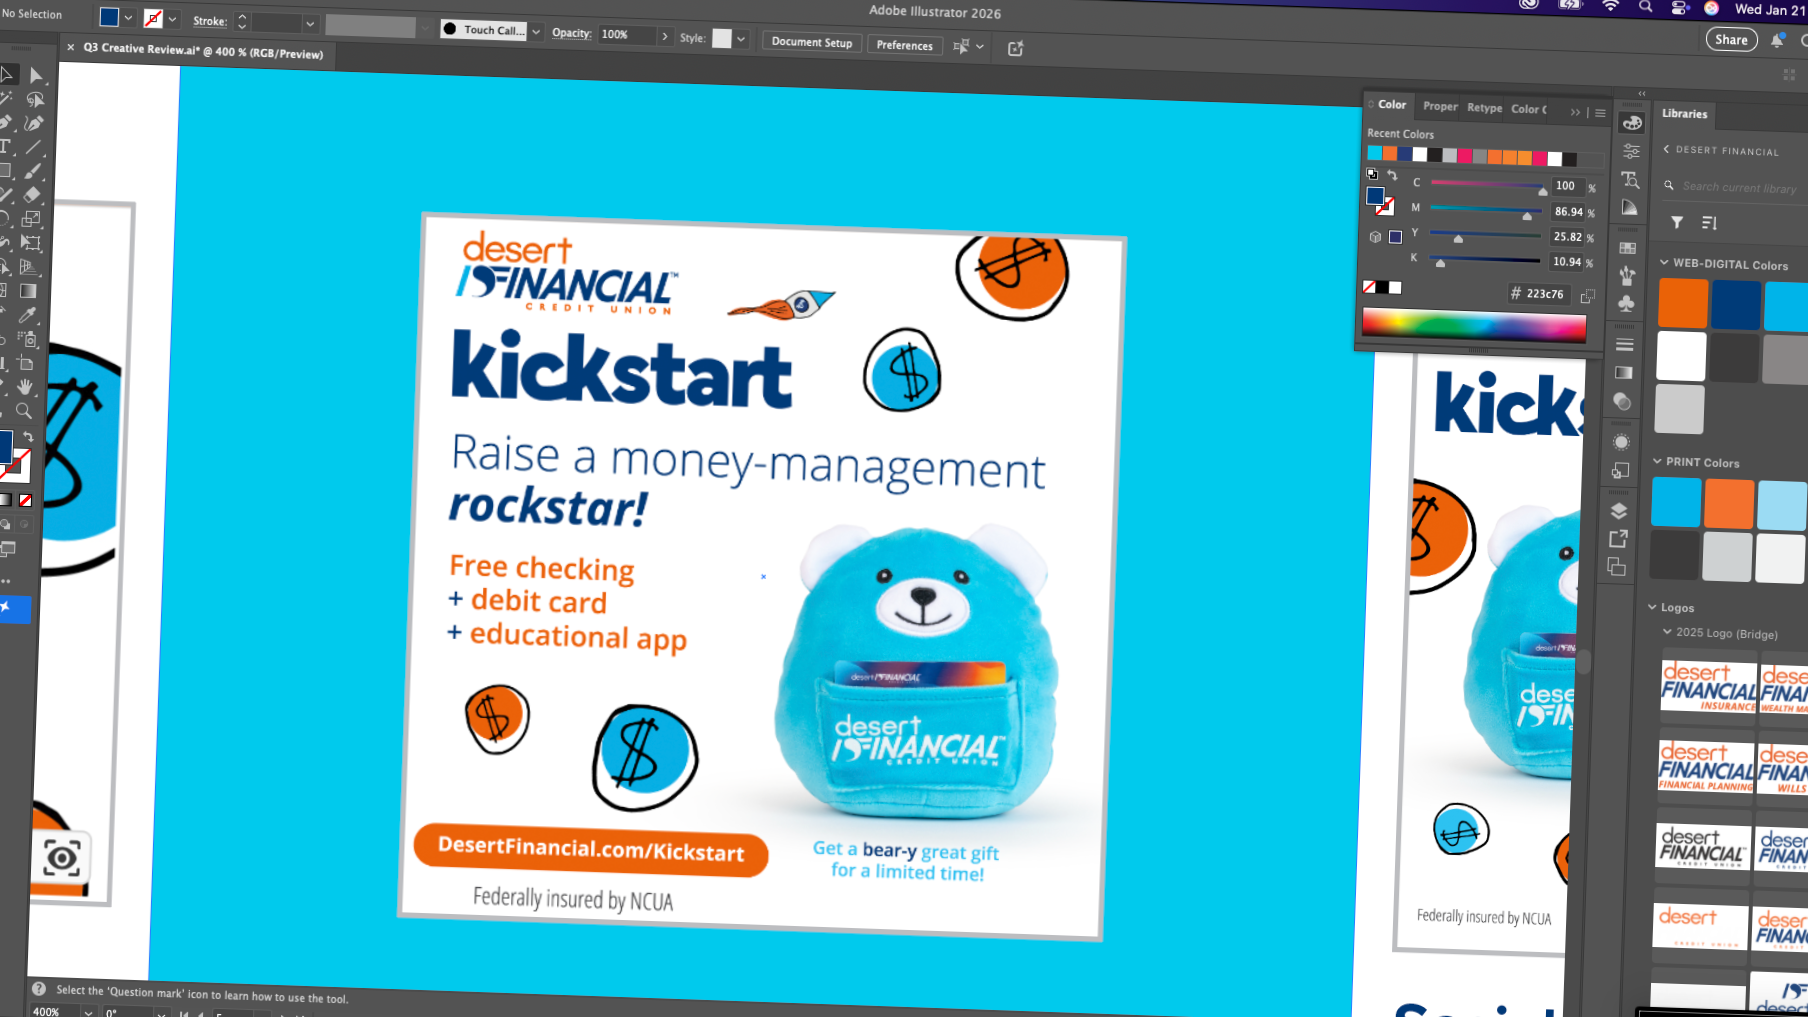The image size is (1808, 1017).
Task: Select the Lasso tool
Action: 35,100
